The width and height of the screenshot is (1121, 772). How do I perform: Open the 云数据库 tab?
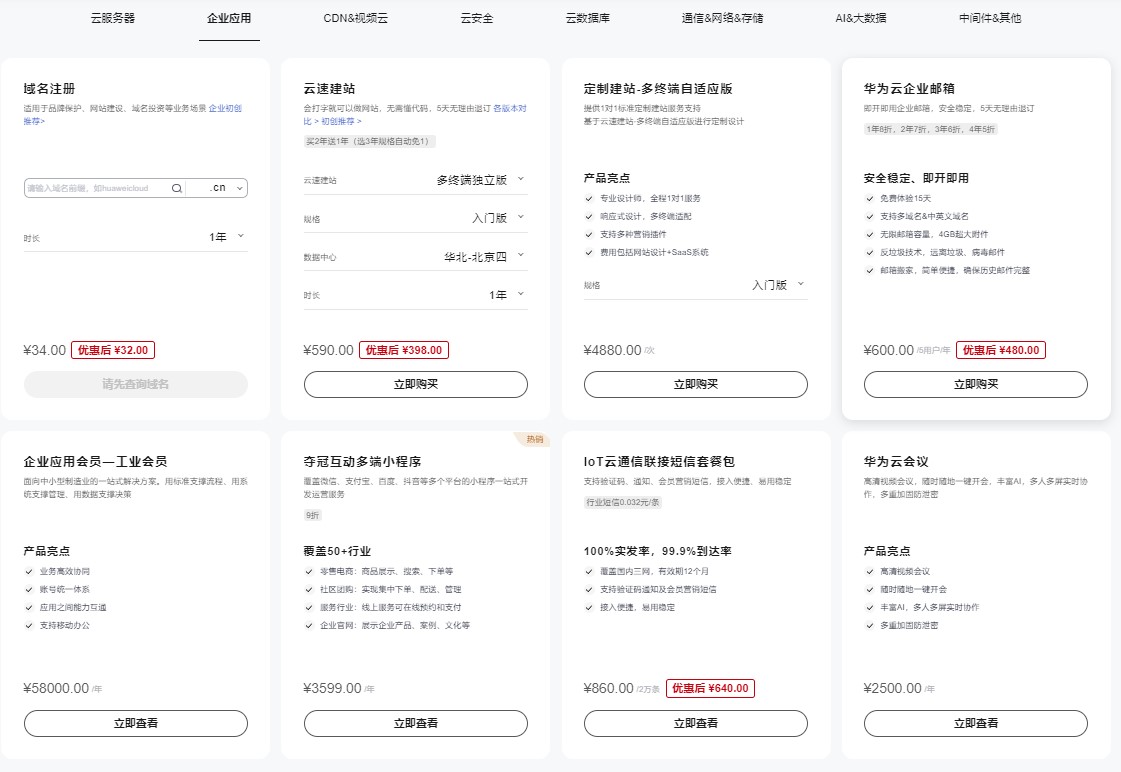tap(588, 18)
